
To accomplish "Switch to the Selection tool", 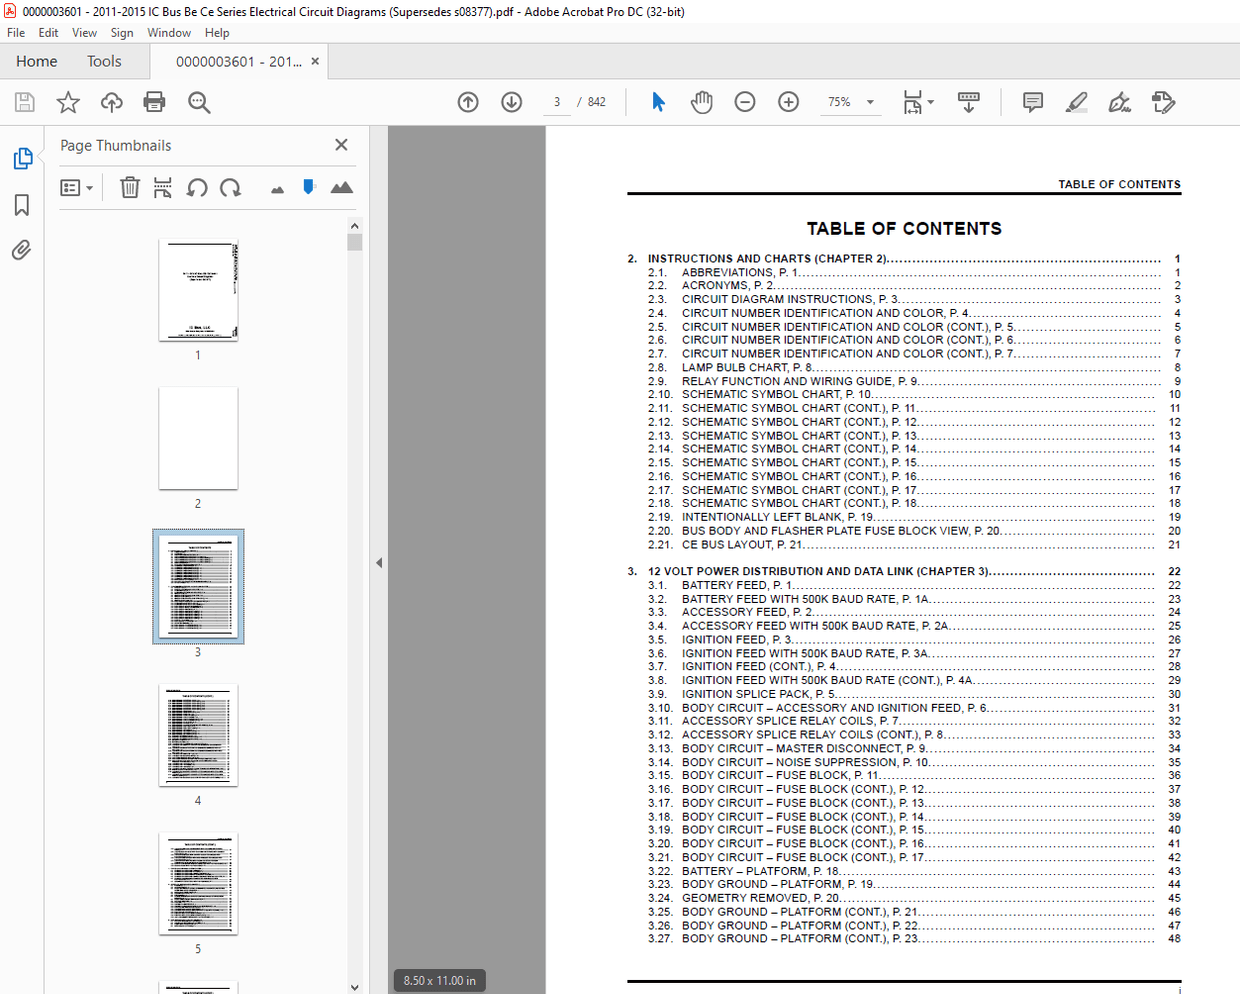I will tap(658, 102).
